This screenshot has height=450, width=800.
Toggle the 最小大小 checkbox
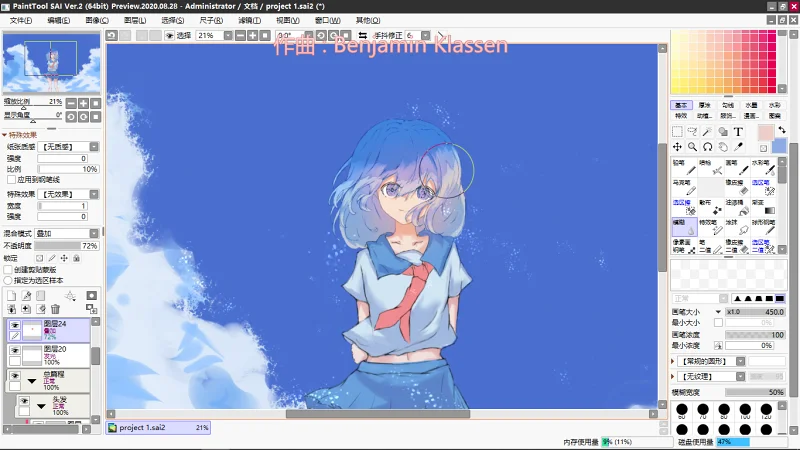(x=718, y=322)
